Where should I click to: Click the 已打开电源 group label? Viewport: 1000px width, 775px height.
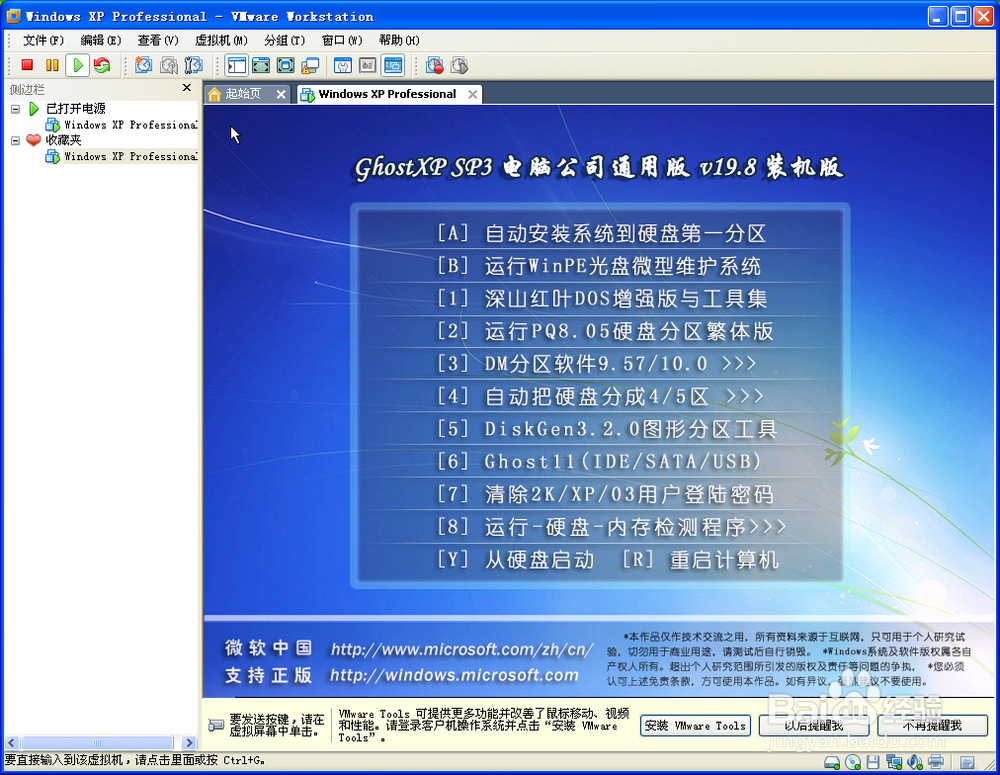(76, 108)
